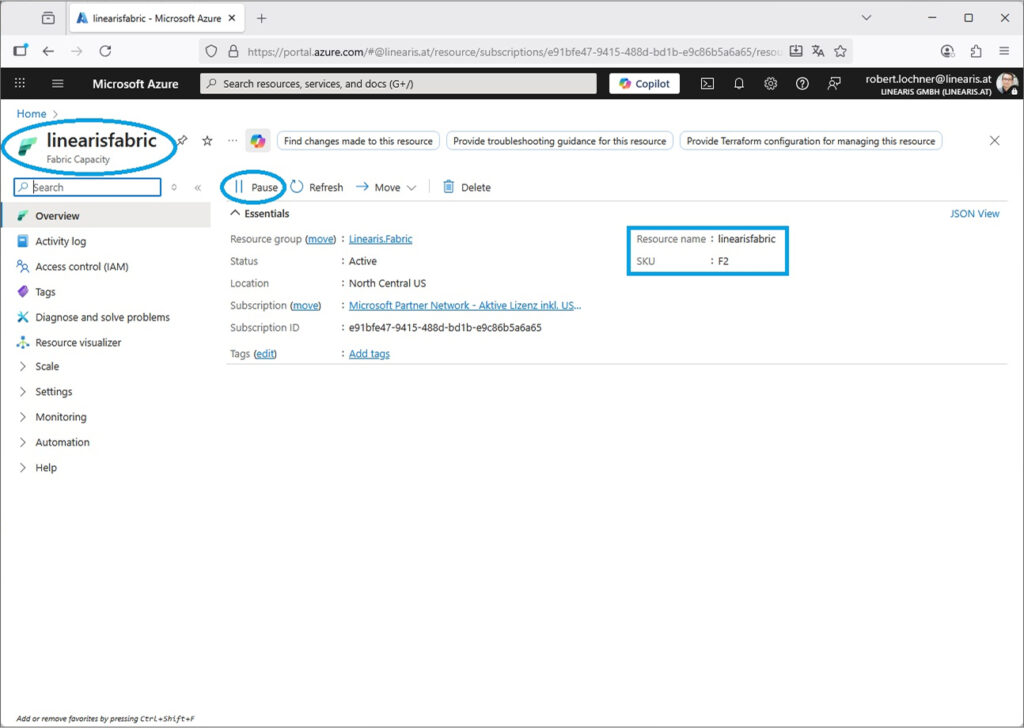
Task: Click the North Central US location text
Action: [387, 283]
